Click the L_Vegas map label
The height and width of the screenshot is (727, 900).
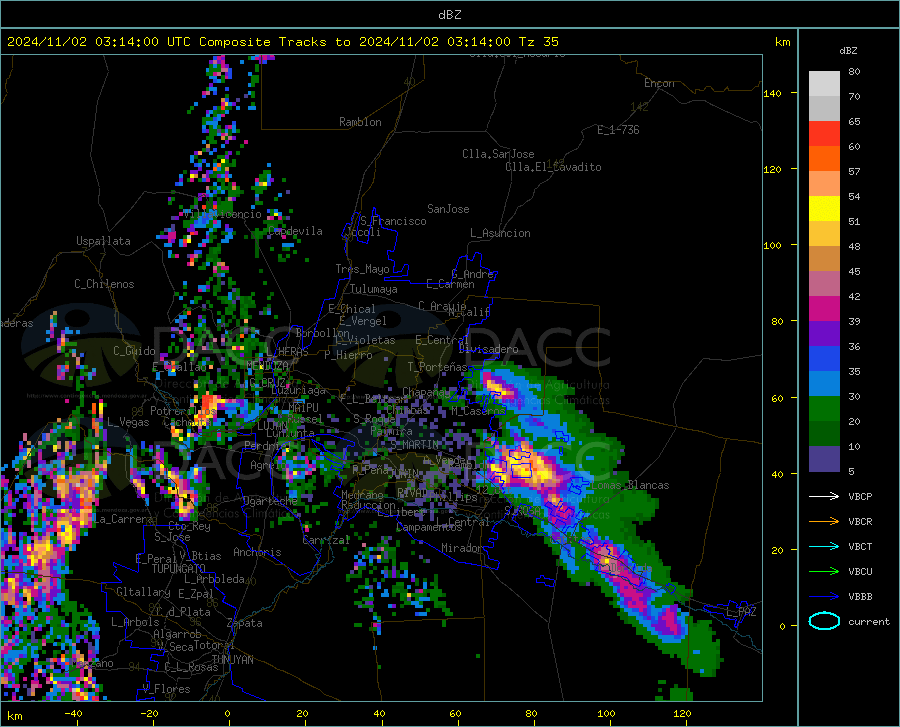click(x=128, y=422)
